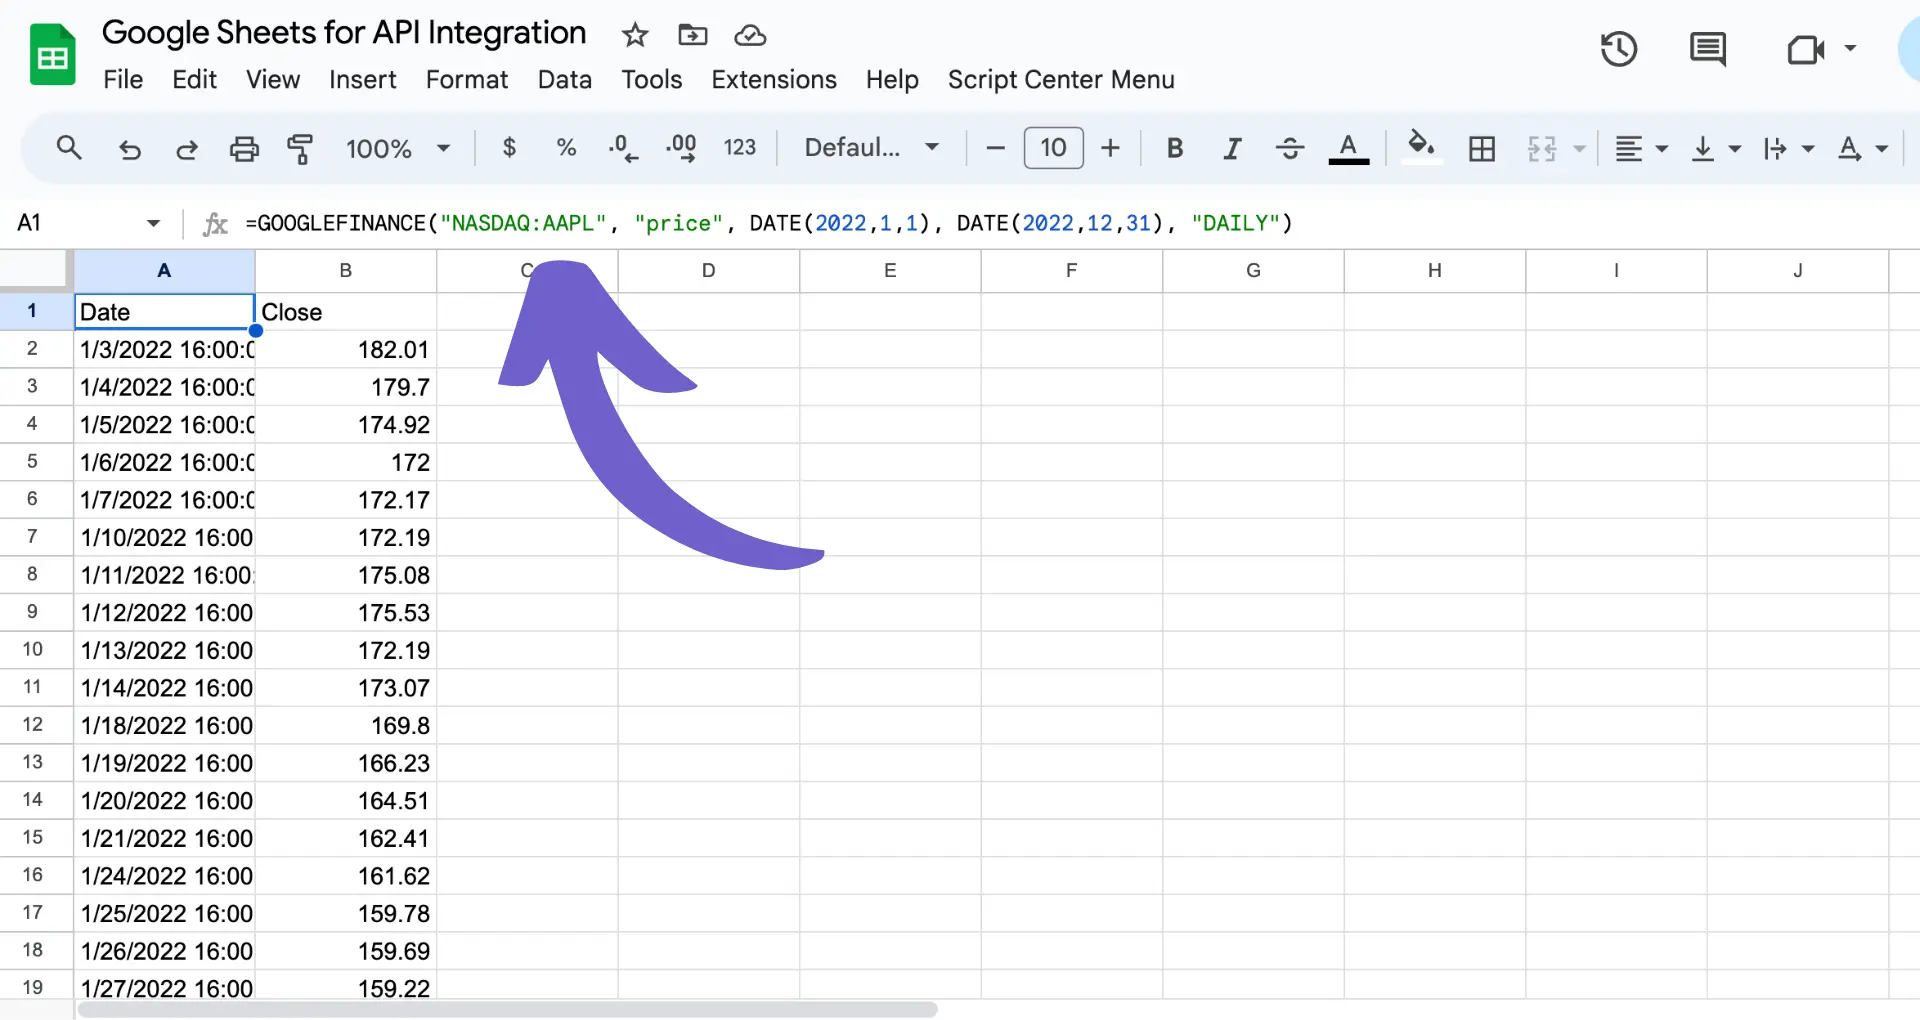Click the select-all corner box
This screenshot has width=1920, height=1020.
[36, 270]
